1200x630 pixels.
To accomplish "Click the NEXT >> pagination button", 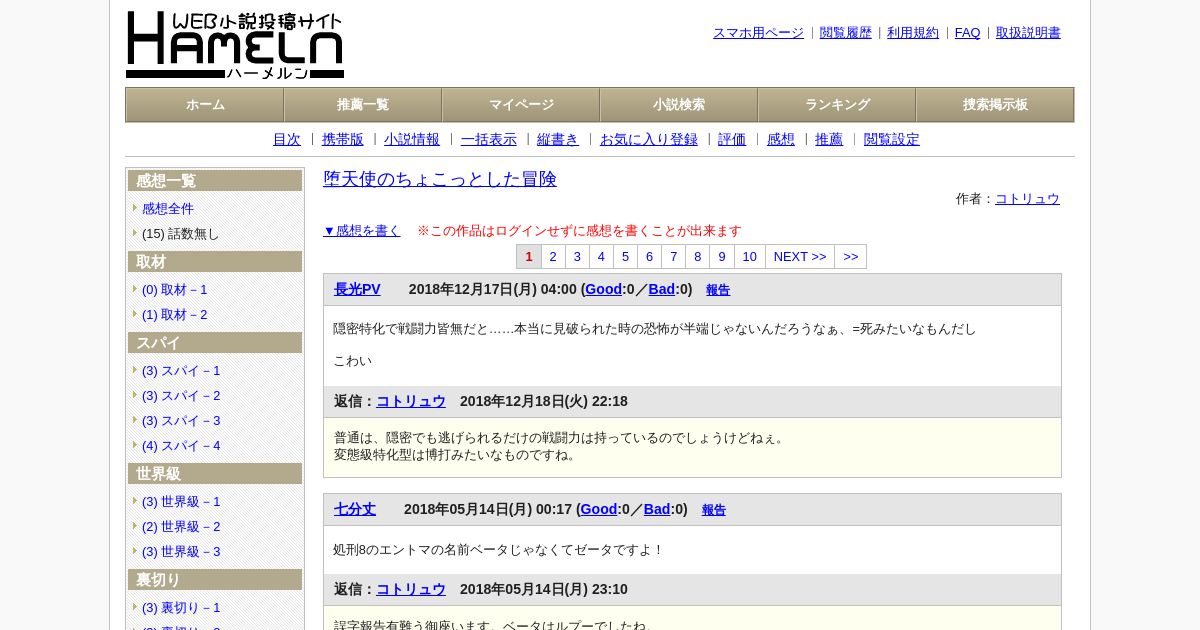I will (x=800, y=257).
